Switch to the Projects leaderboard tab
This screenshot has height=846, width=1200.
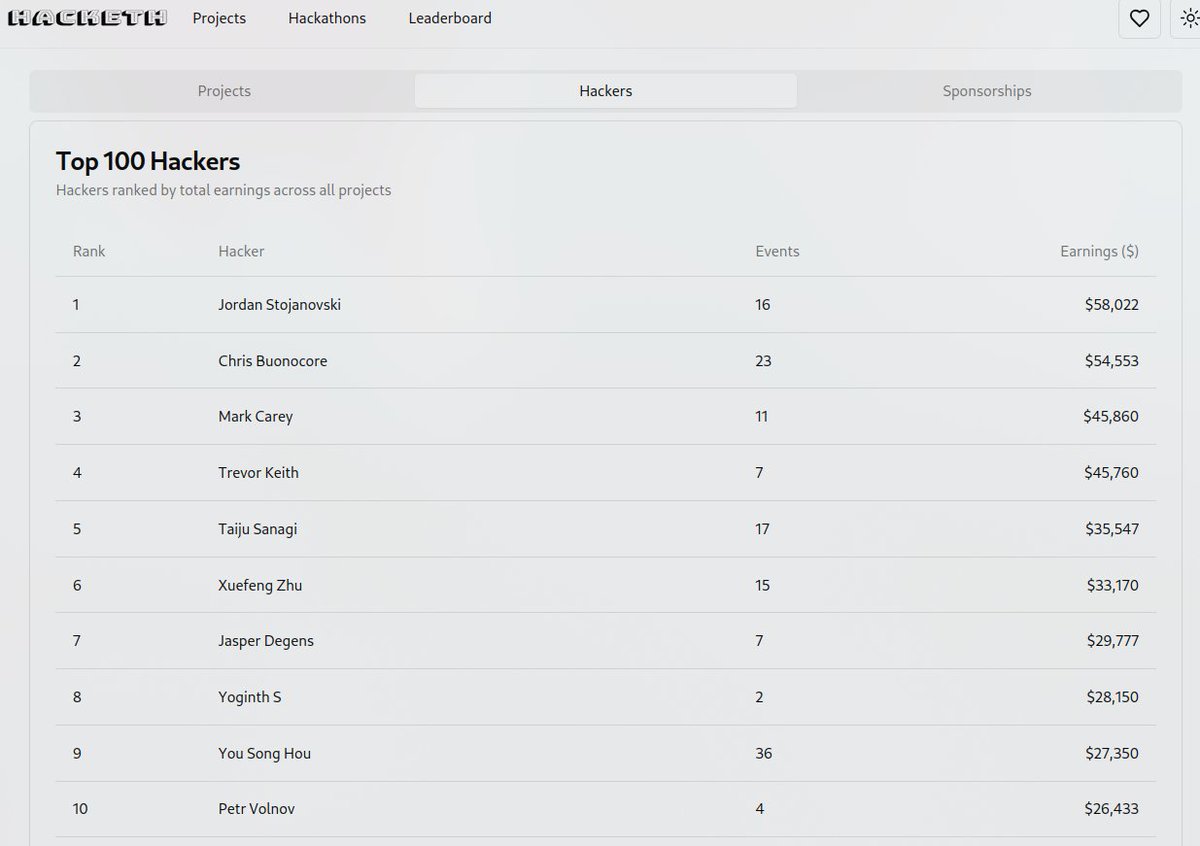[224, 91]
